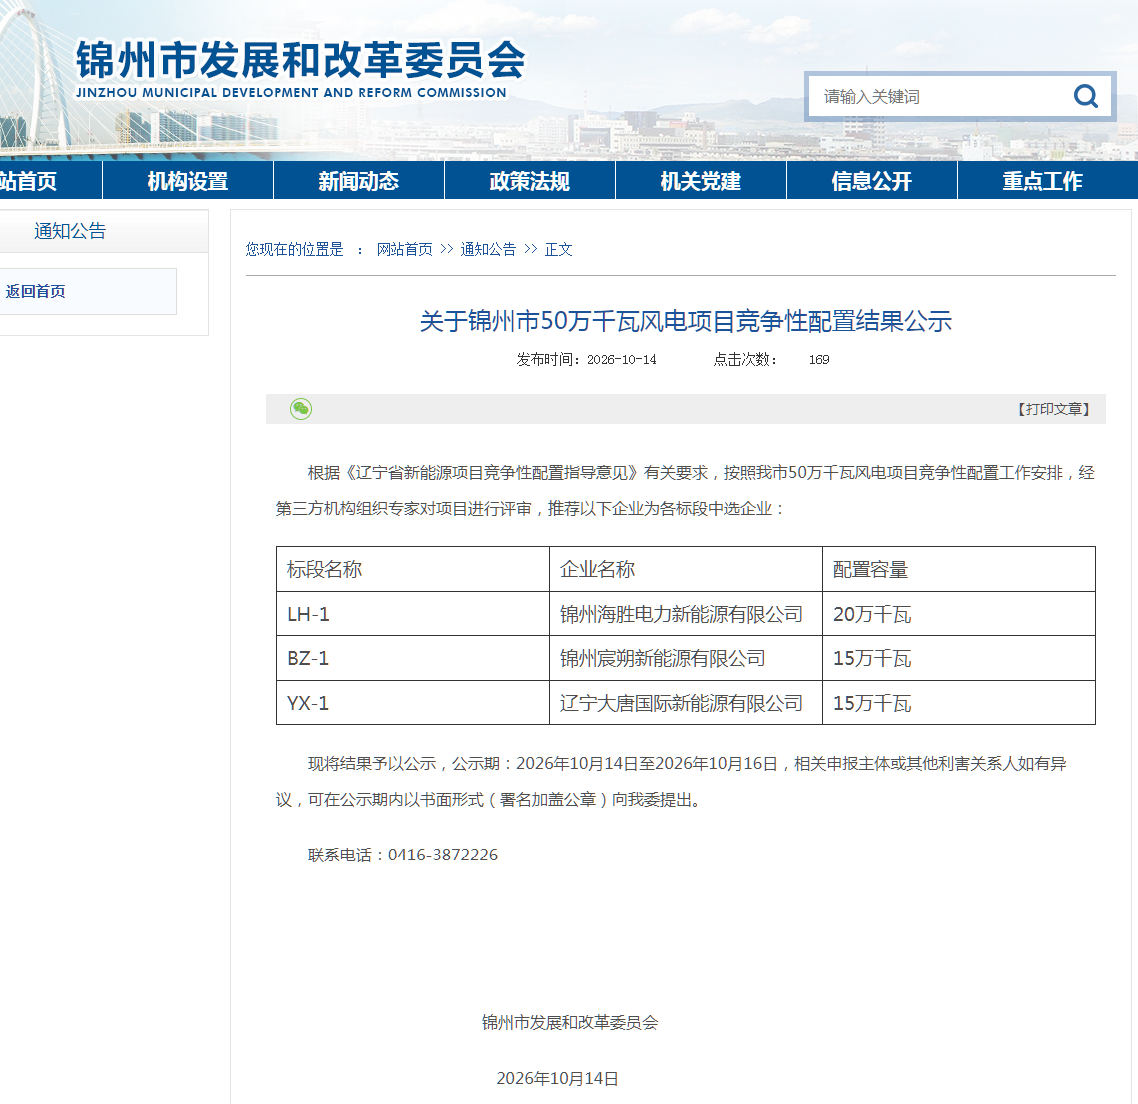Select the 通知公告 sidebar heading
The image size is (1138, 1104).
pyautogui.click(x=70, y=231)
